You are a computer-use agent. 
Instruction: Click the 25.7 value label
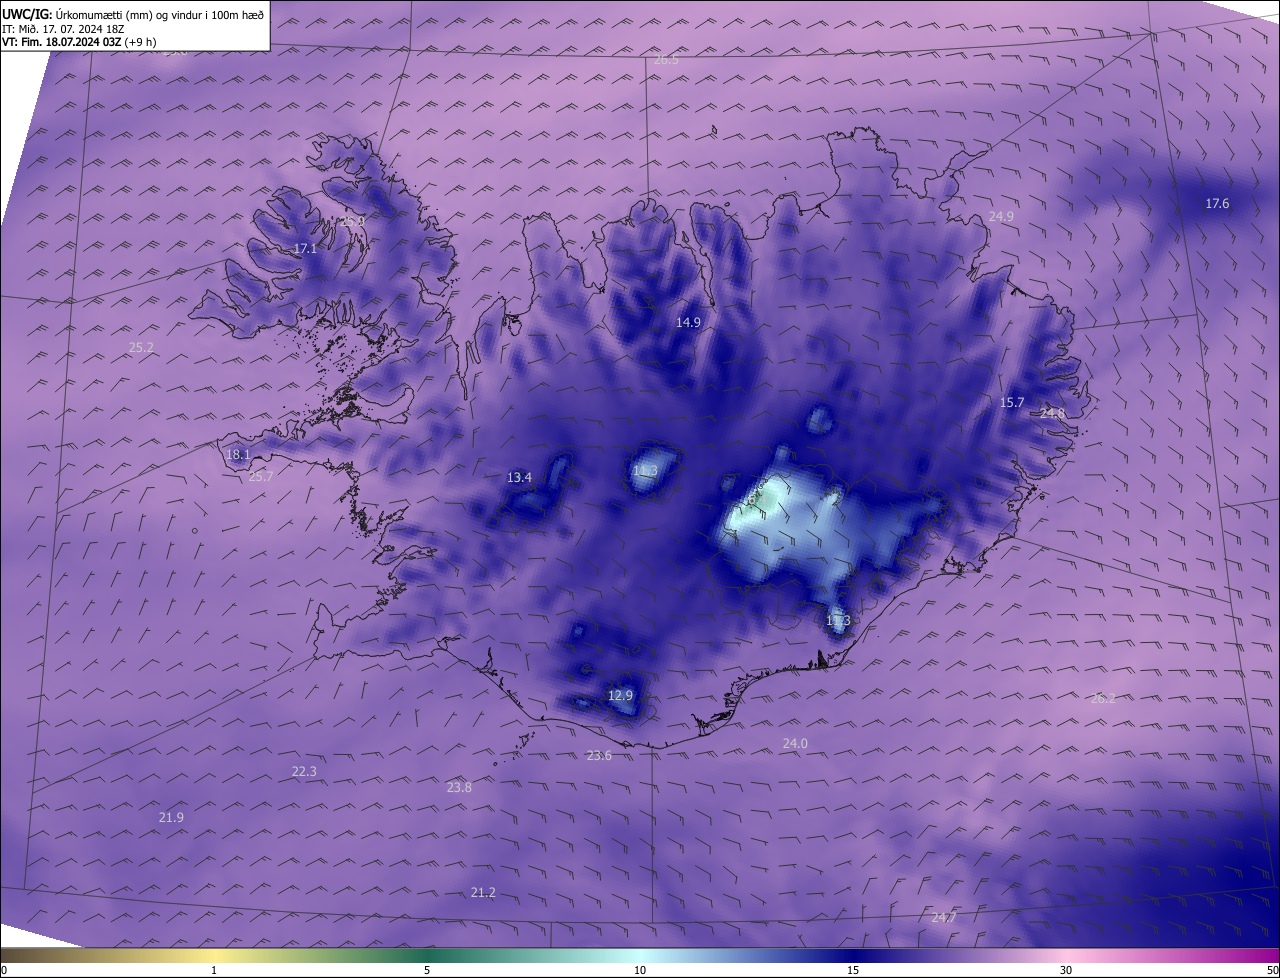(x=260, y=477)
